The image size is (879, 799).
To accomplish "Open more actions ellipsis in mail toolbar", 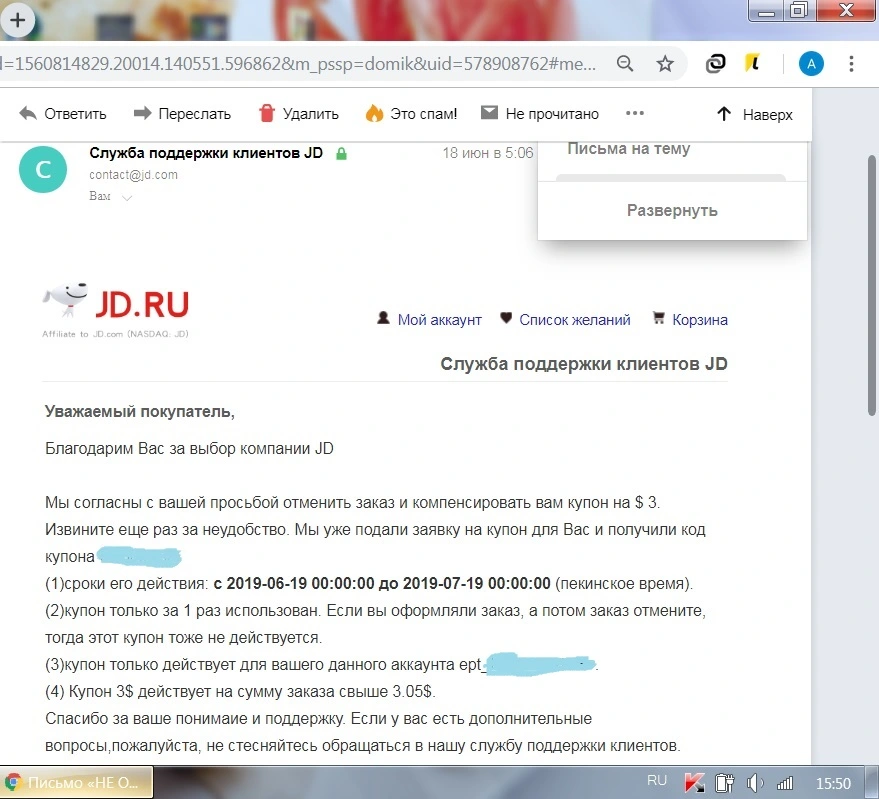I will 635,113.
